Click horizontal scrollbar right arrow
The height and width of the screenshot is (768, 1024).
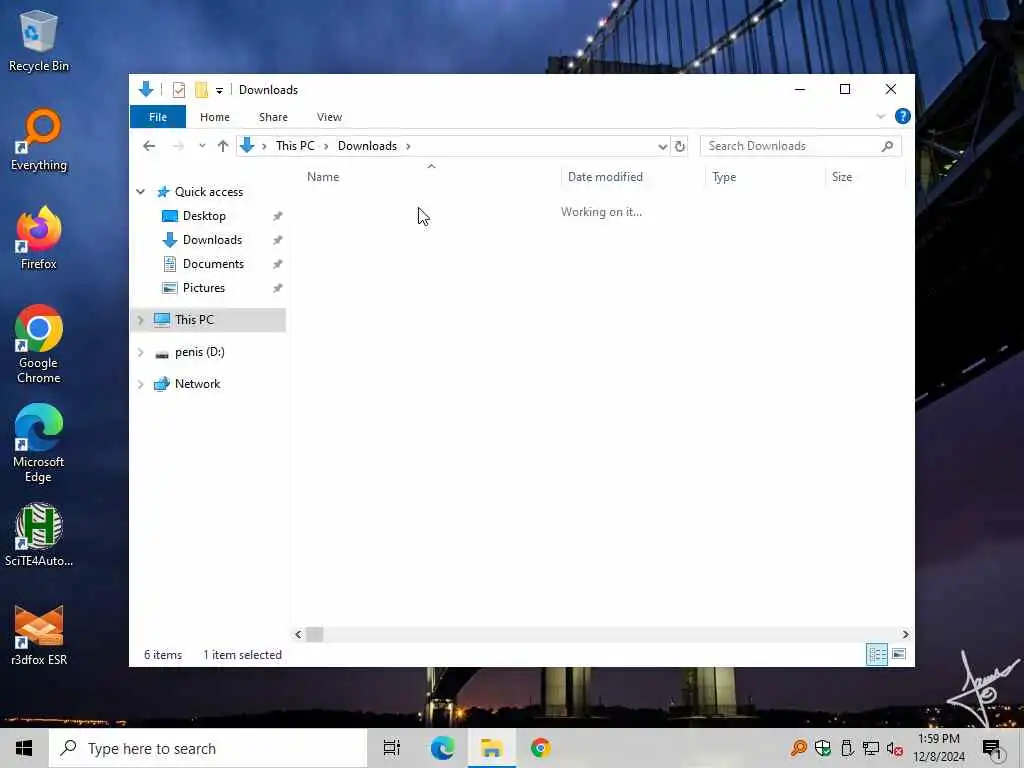tap(905, 634)
